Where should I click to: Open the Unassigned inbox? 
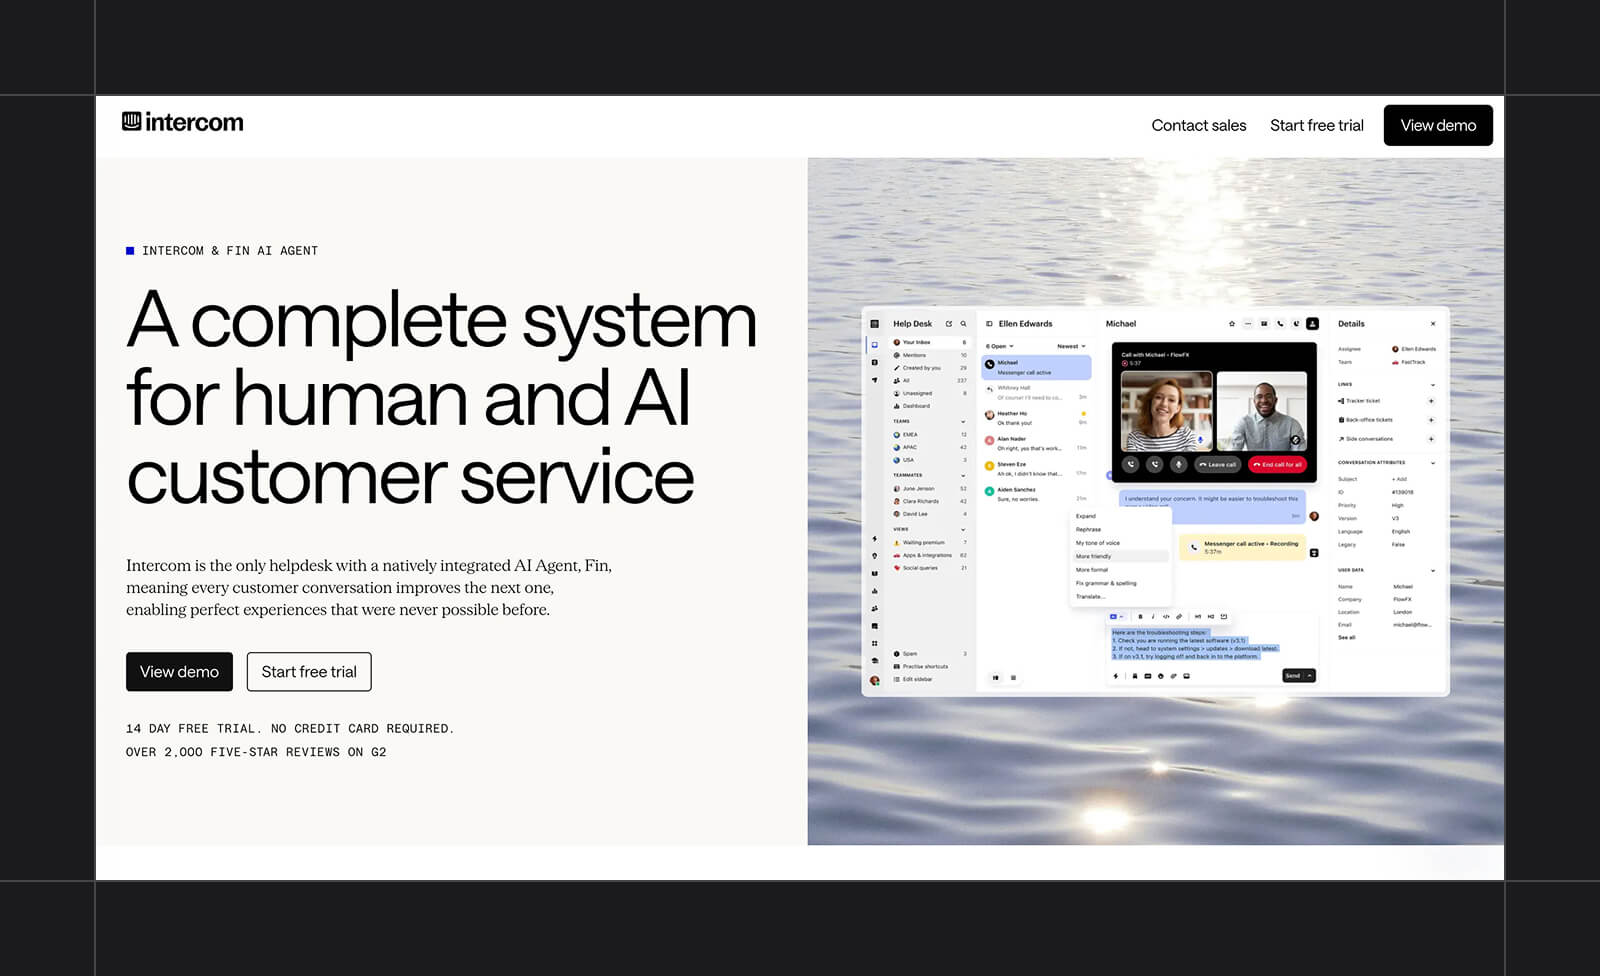pos(930,393)
